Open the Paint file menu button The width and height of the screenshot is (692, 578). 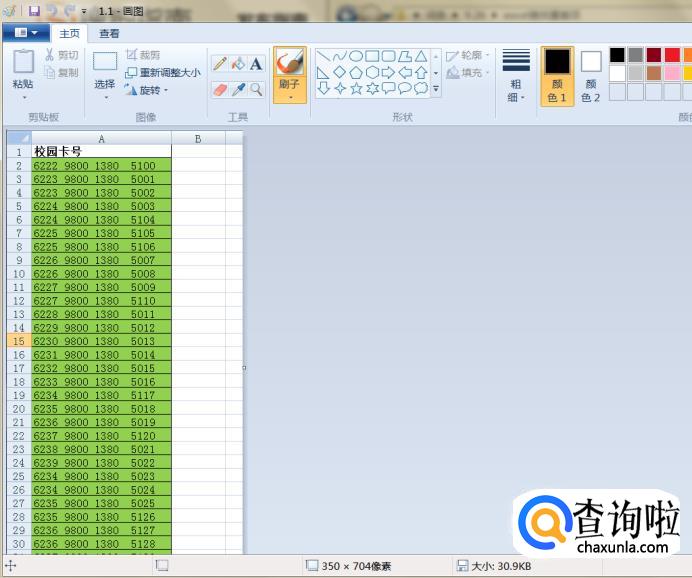pyautogui.click(x=26, y=33)
